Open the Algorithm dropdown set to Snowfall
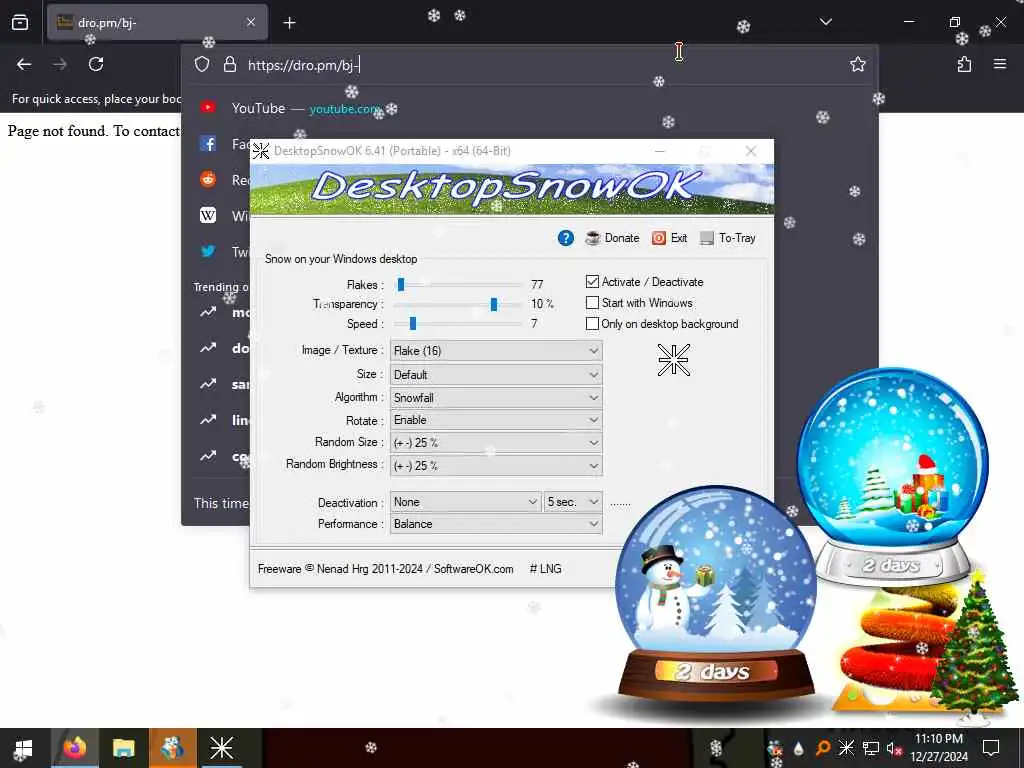 click(x=496, y=398)
